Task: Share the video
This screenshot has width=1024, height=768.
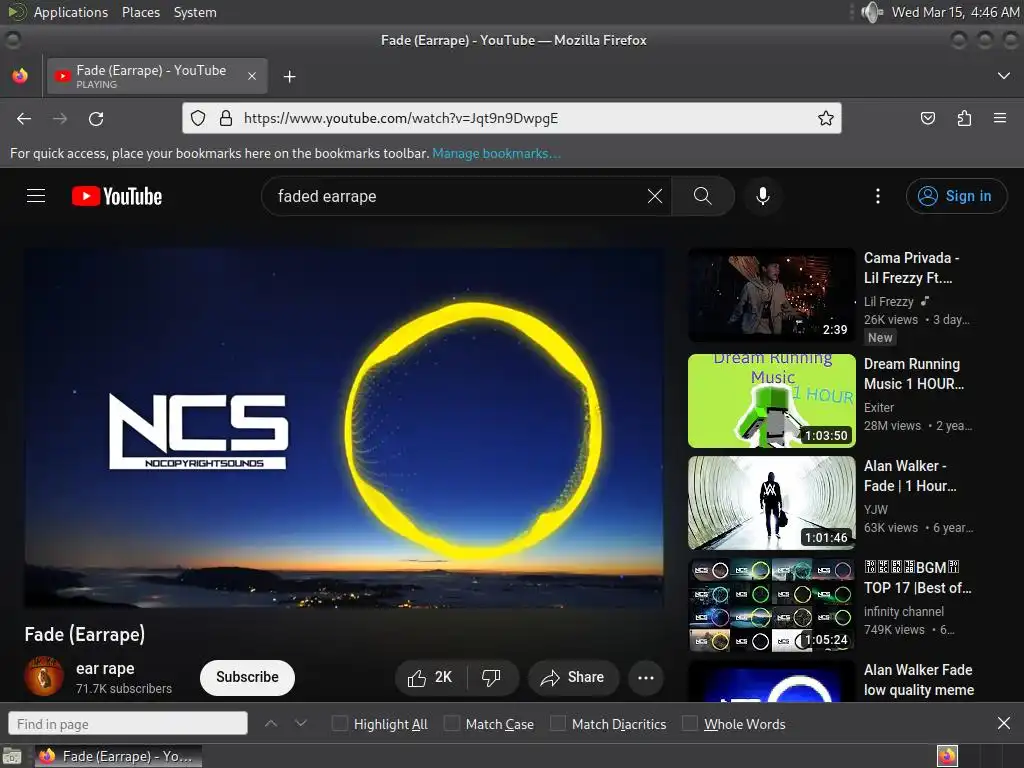Action: 572,677
